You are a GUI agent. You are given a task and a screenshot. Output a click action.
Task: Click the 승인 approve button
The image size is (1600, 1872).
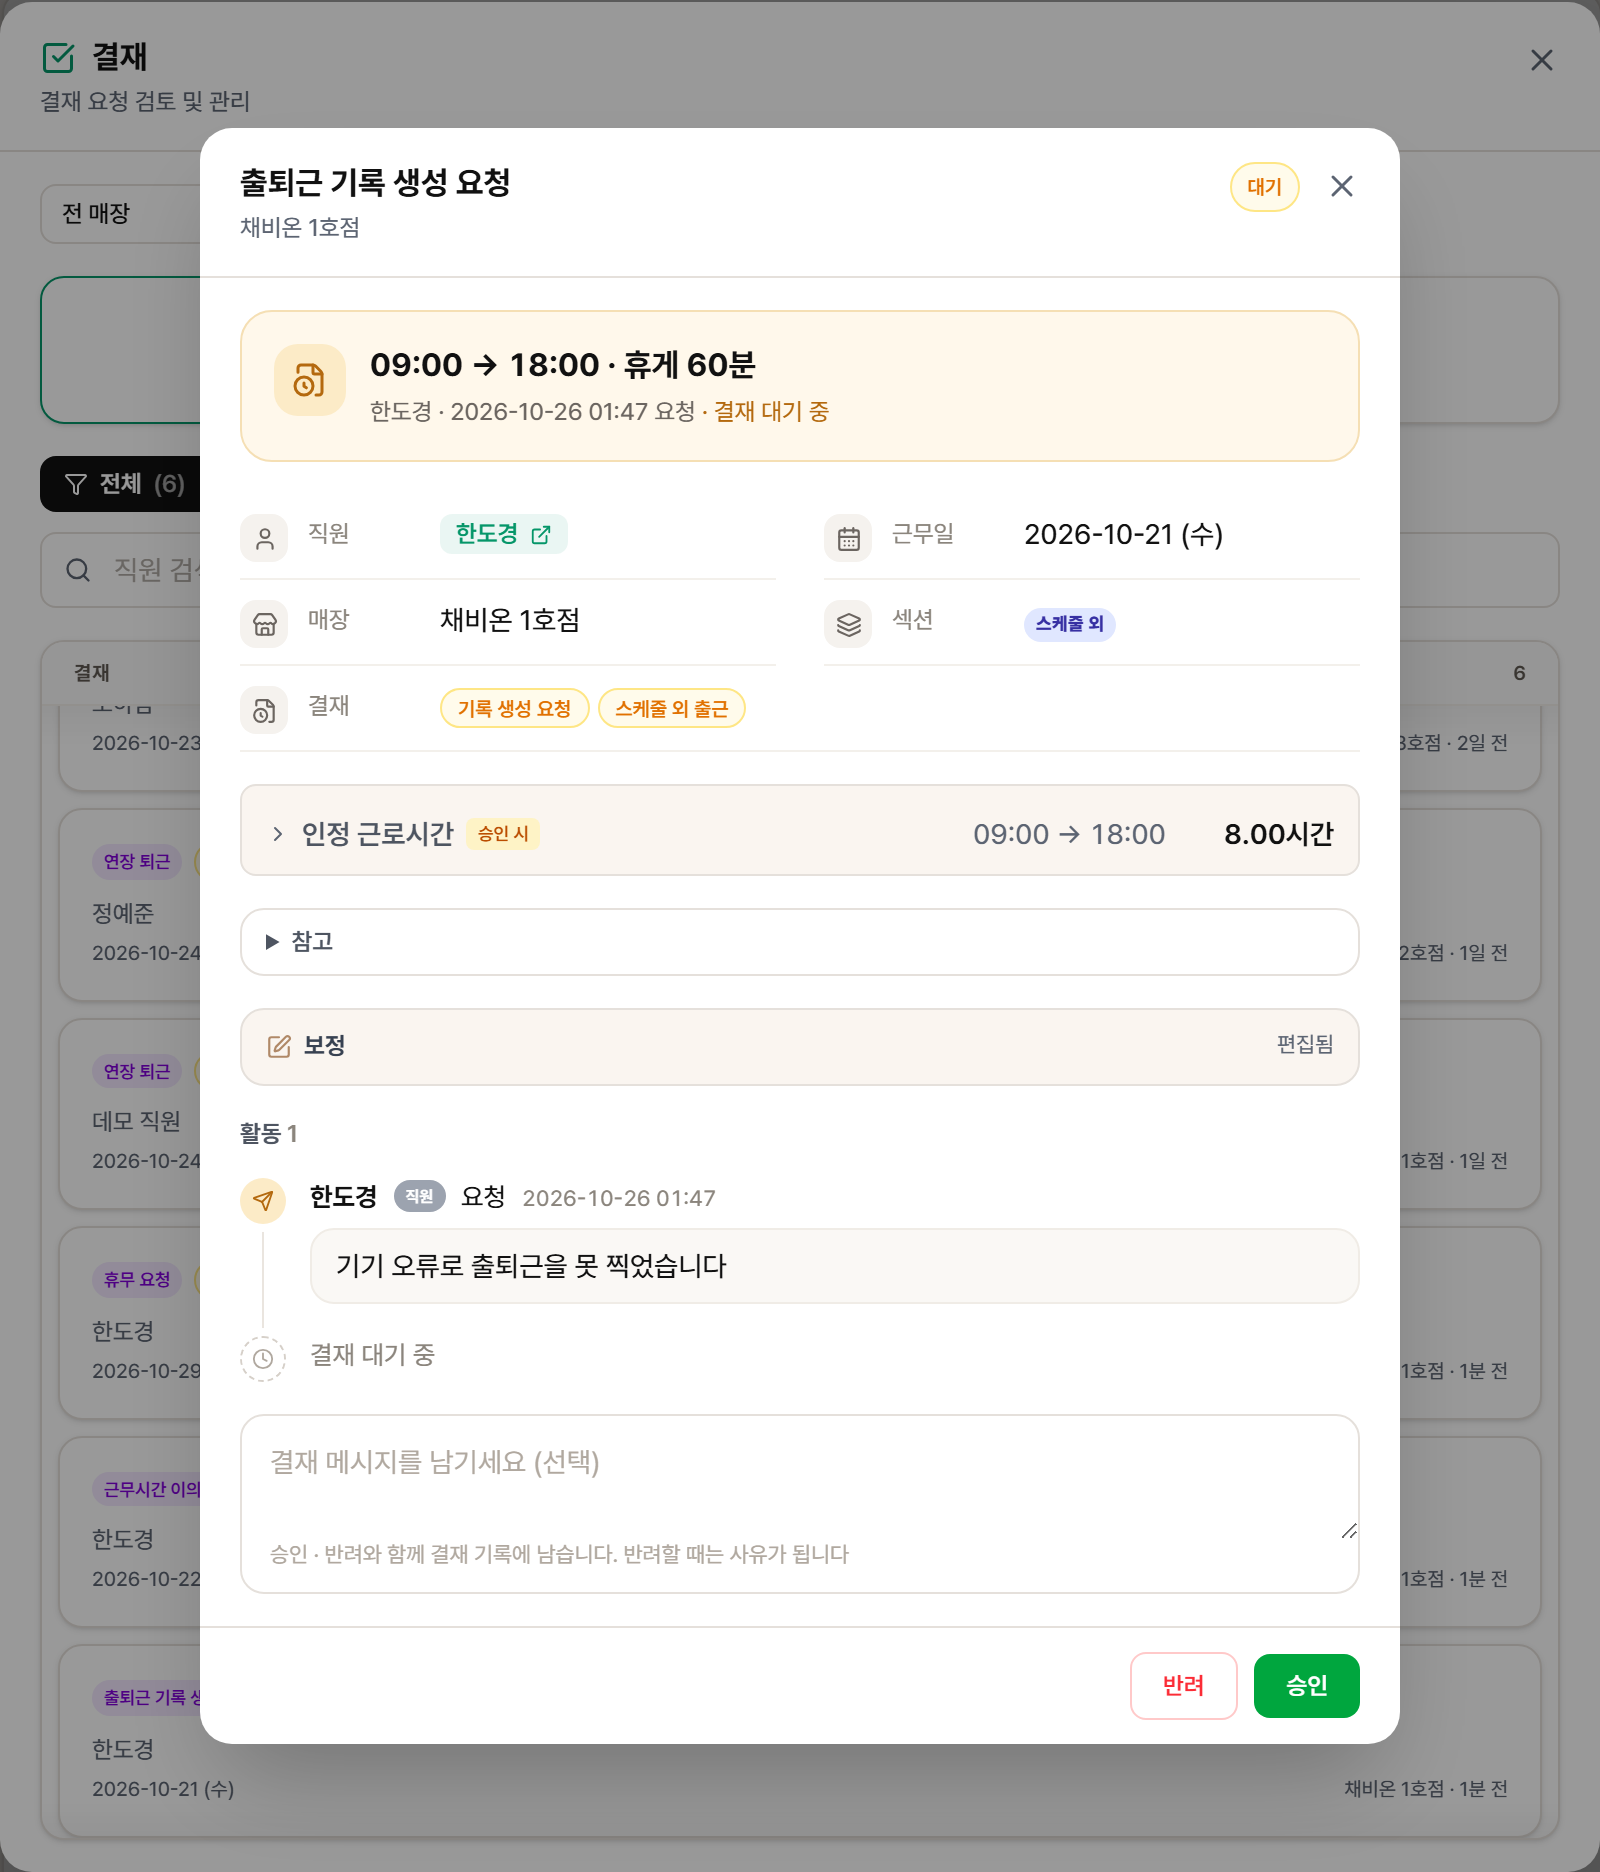(1306, 1685)
